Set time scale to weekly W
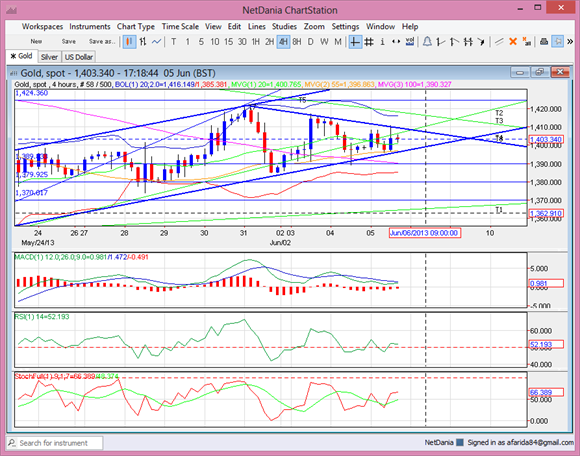The image size is (580, 456). tap(324, 42)
